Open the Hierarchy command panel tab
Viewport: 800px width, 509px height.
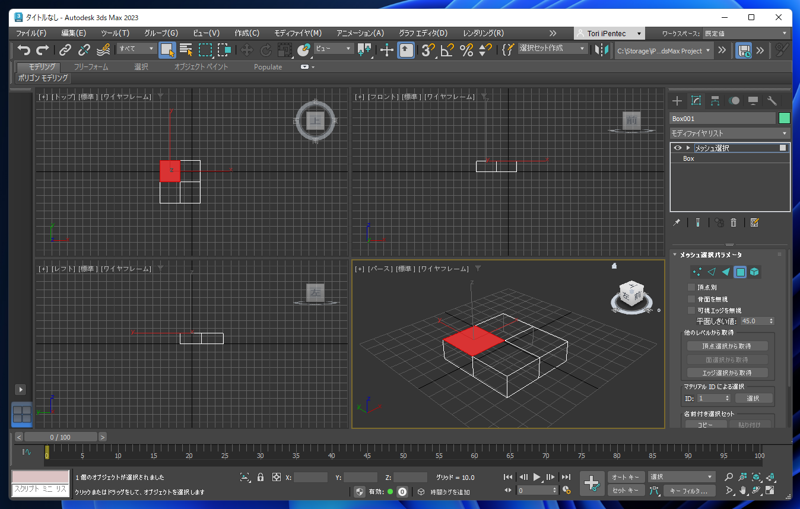pyautogui.click(x=715, y=100)
